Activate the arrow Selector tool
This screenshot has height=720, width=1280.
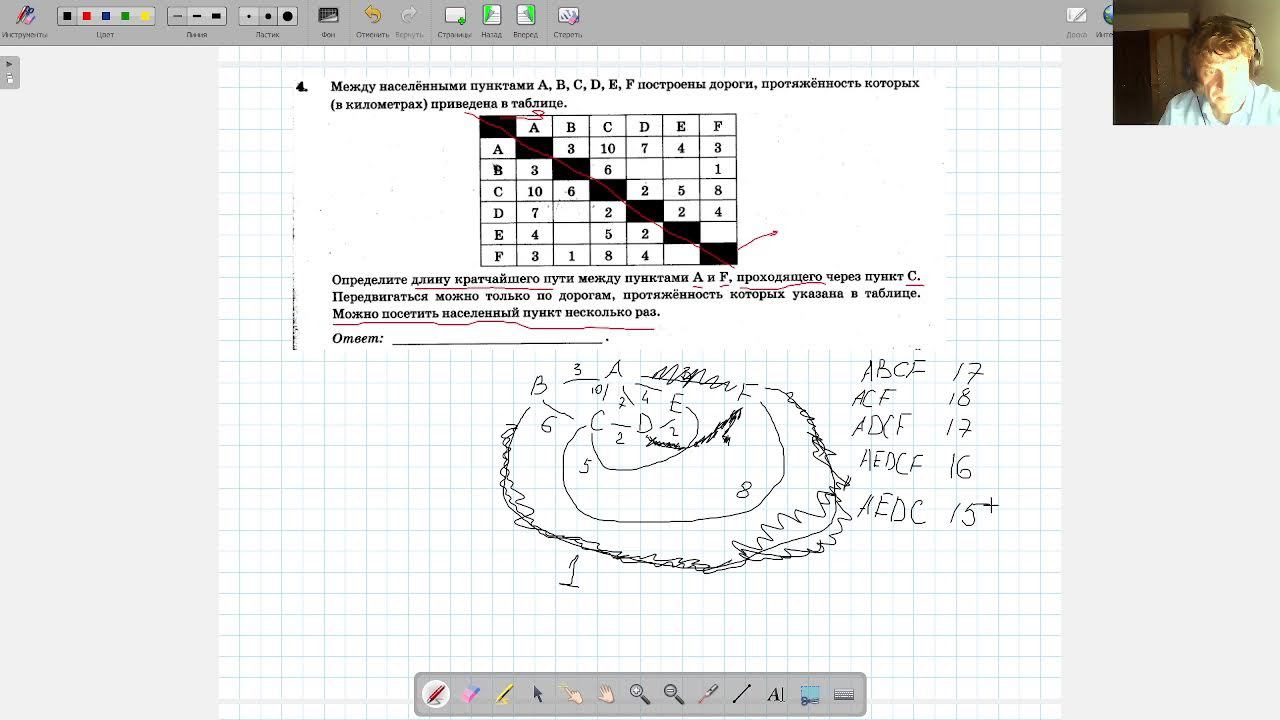[538, 694]
